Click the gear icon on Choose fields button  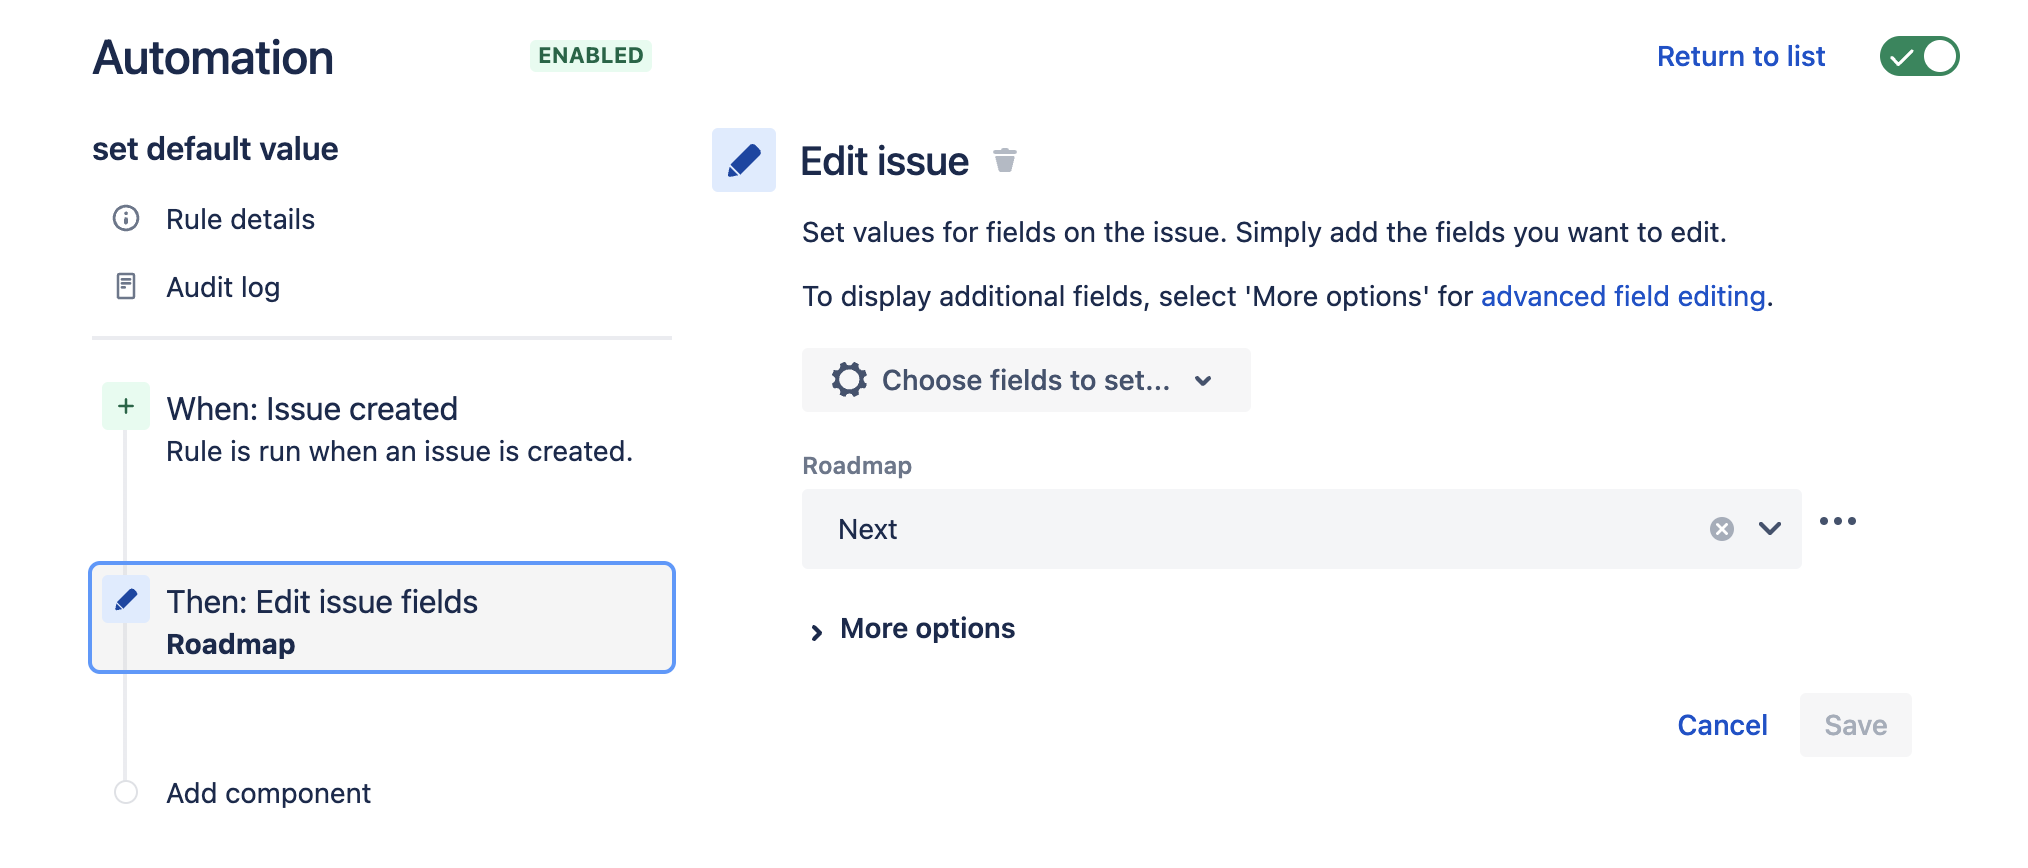coord(848,380)
